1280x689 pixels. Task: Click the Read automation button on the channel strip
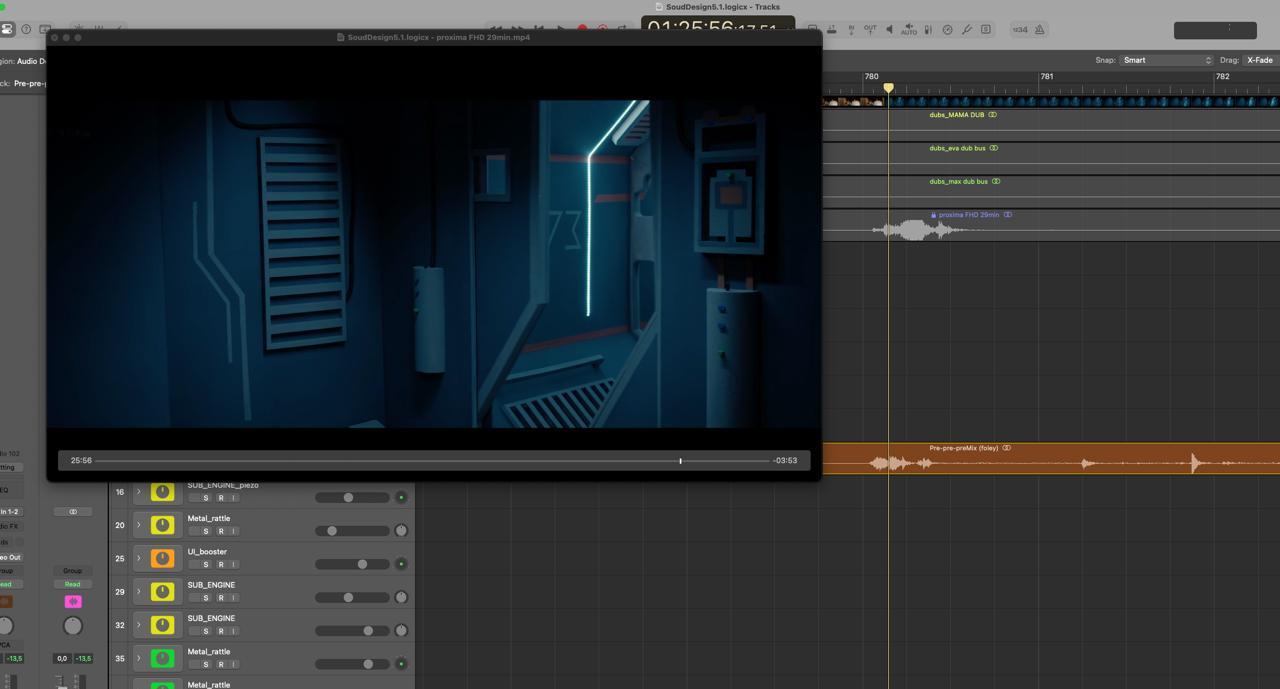tap(72, 584)
